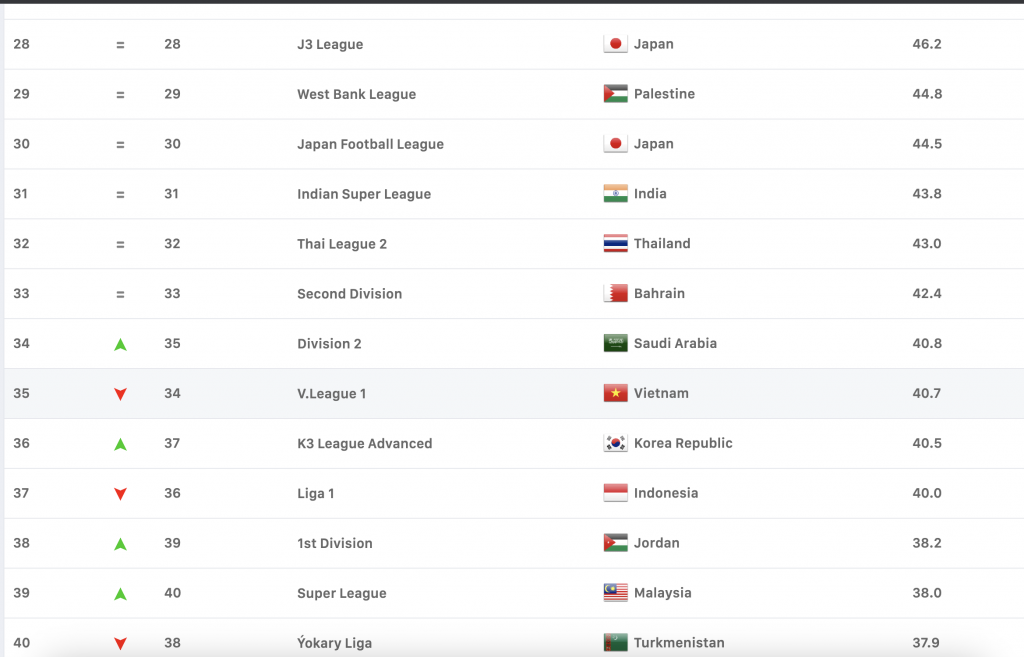This screenshot has height=657, width=1024.
Task: Select the Indian Super League name
Action: (364, 194)
